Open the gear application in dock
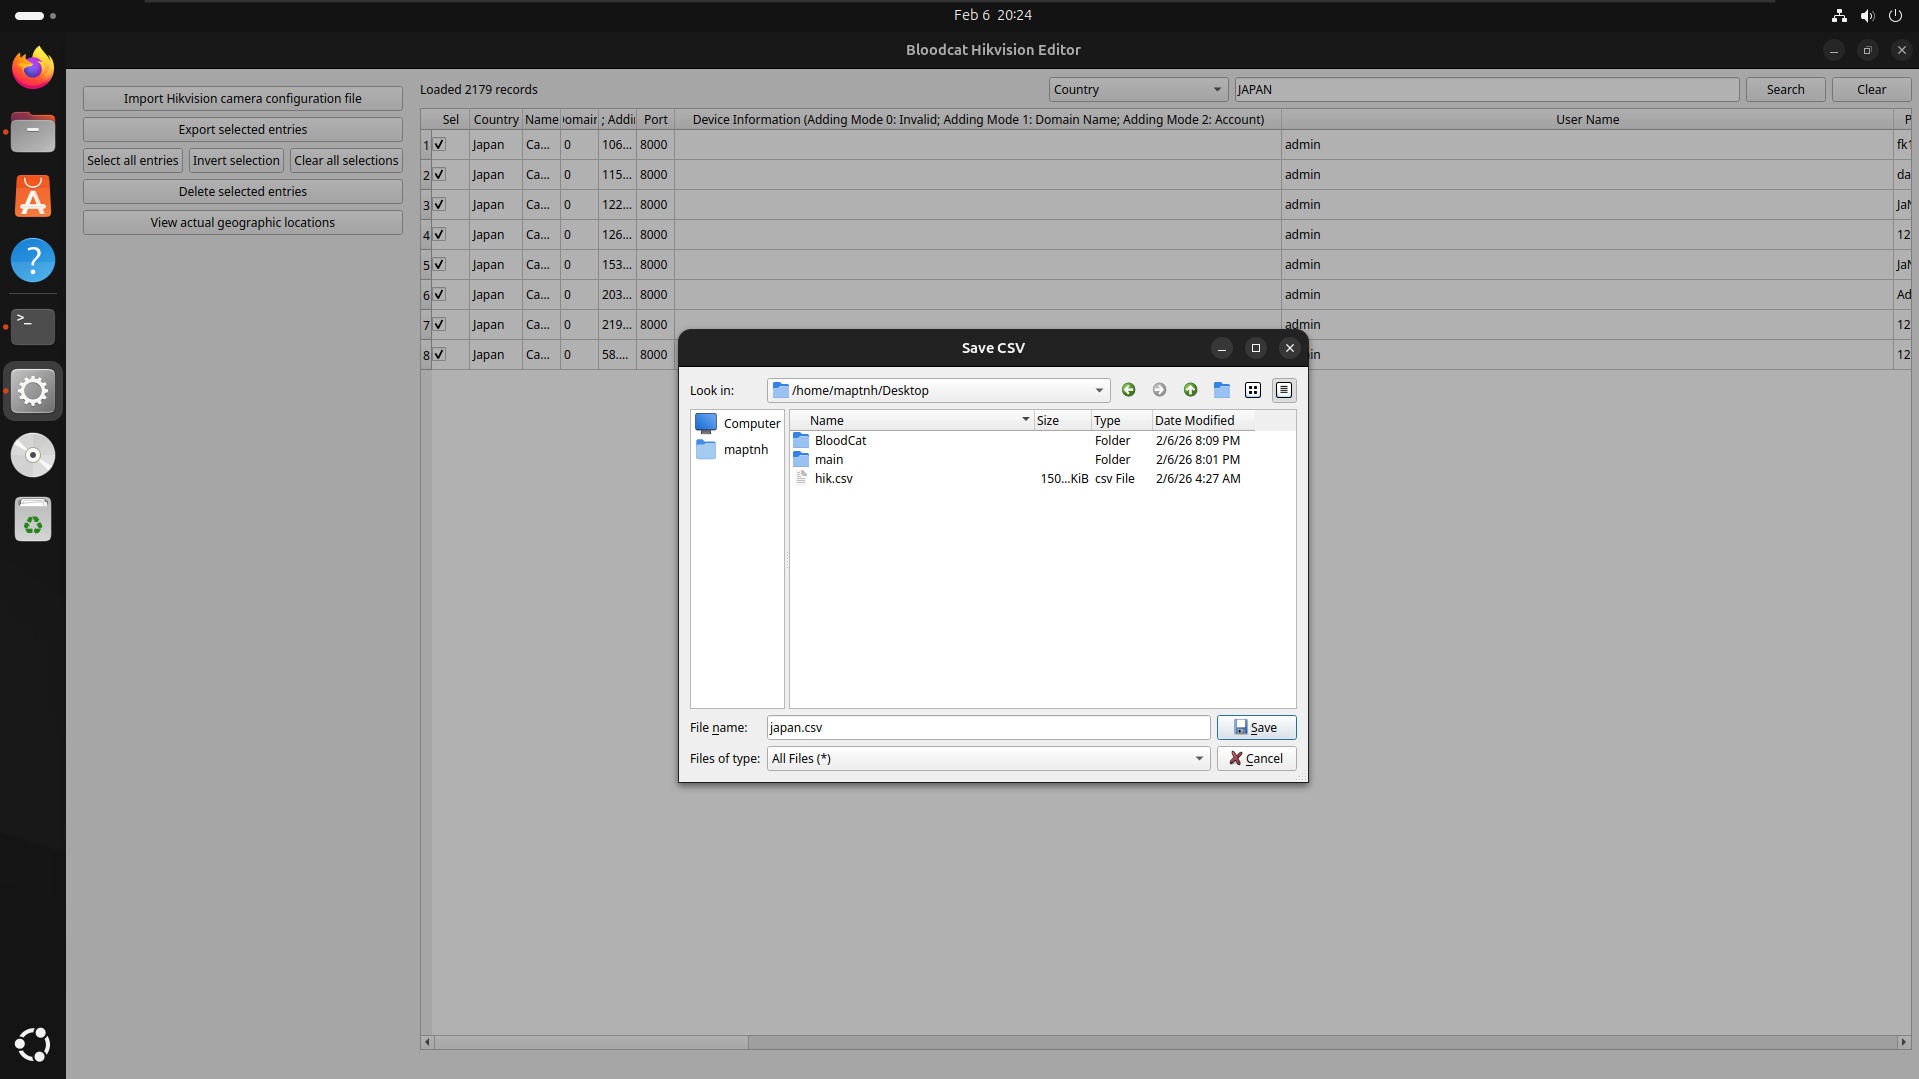The image size is (1919, 1079). 33,391
